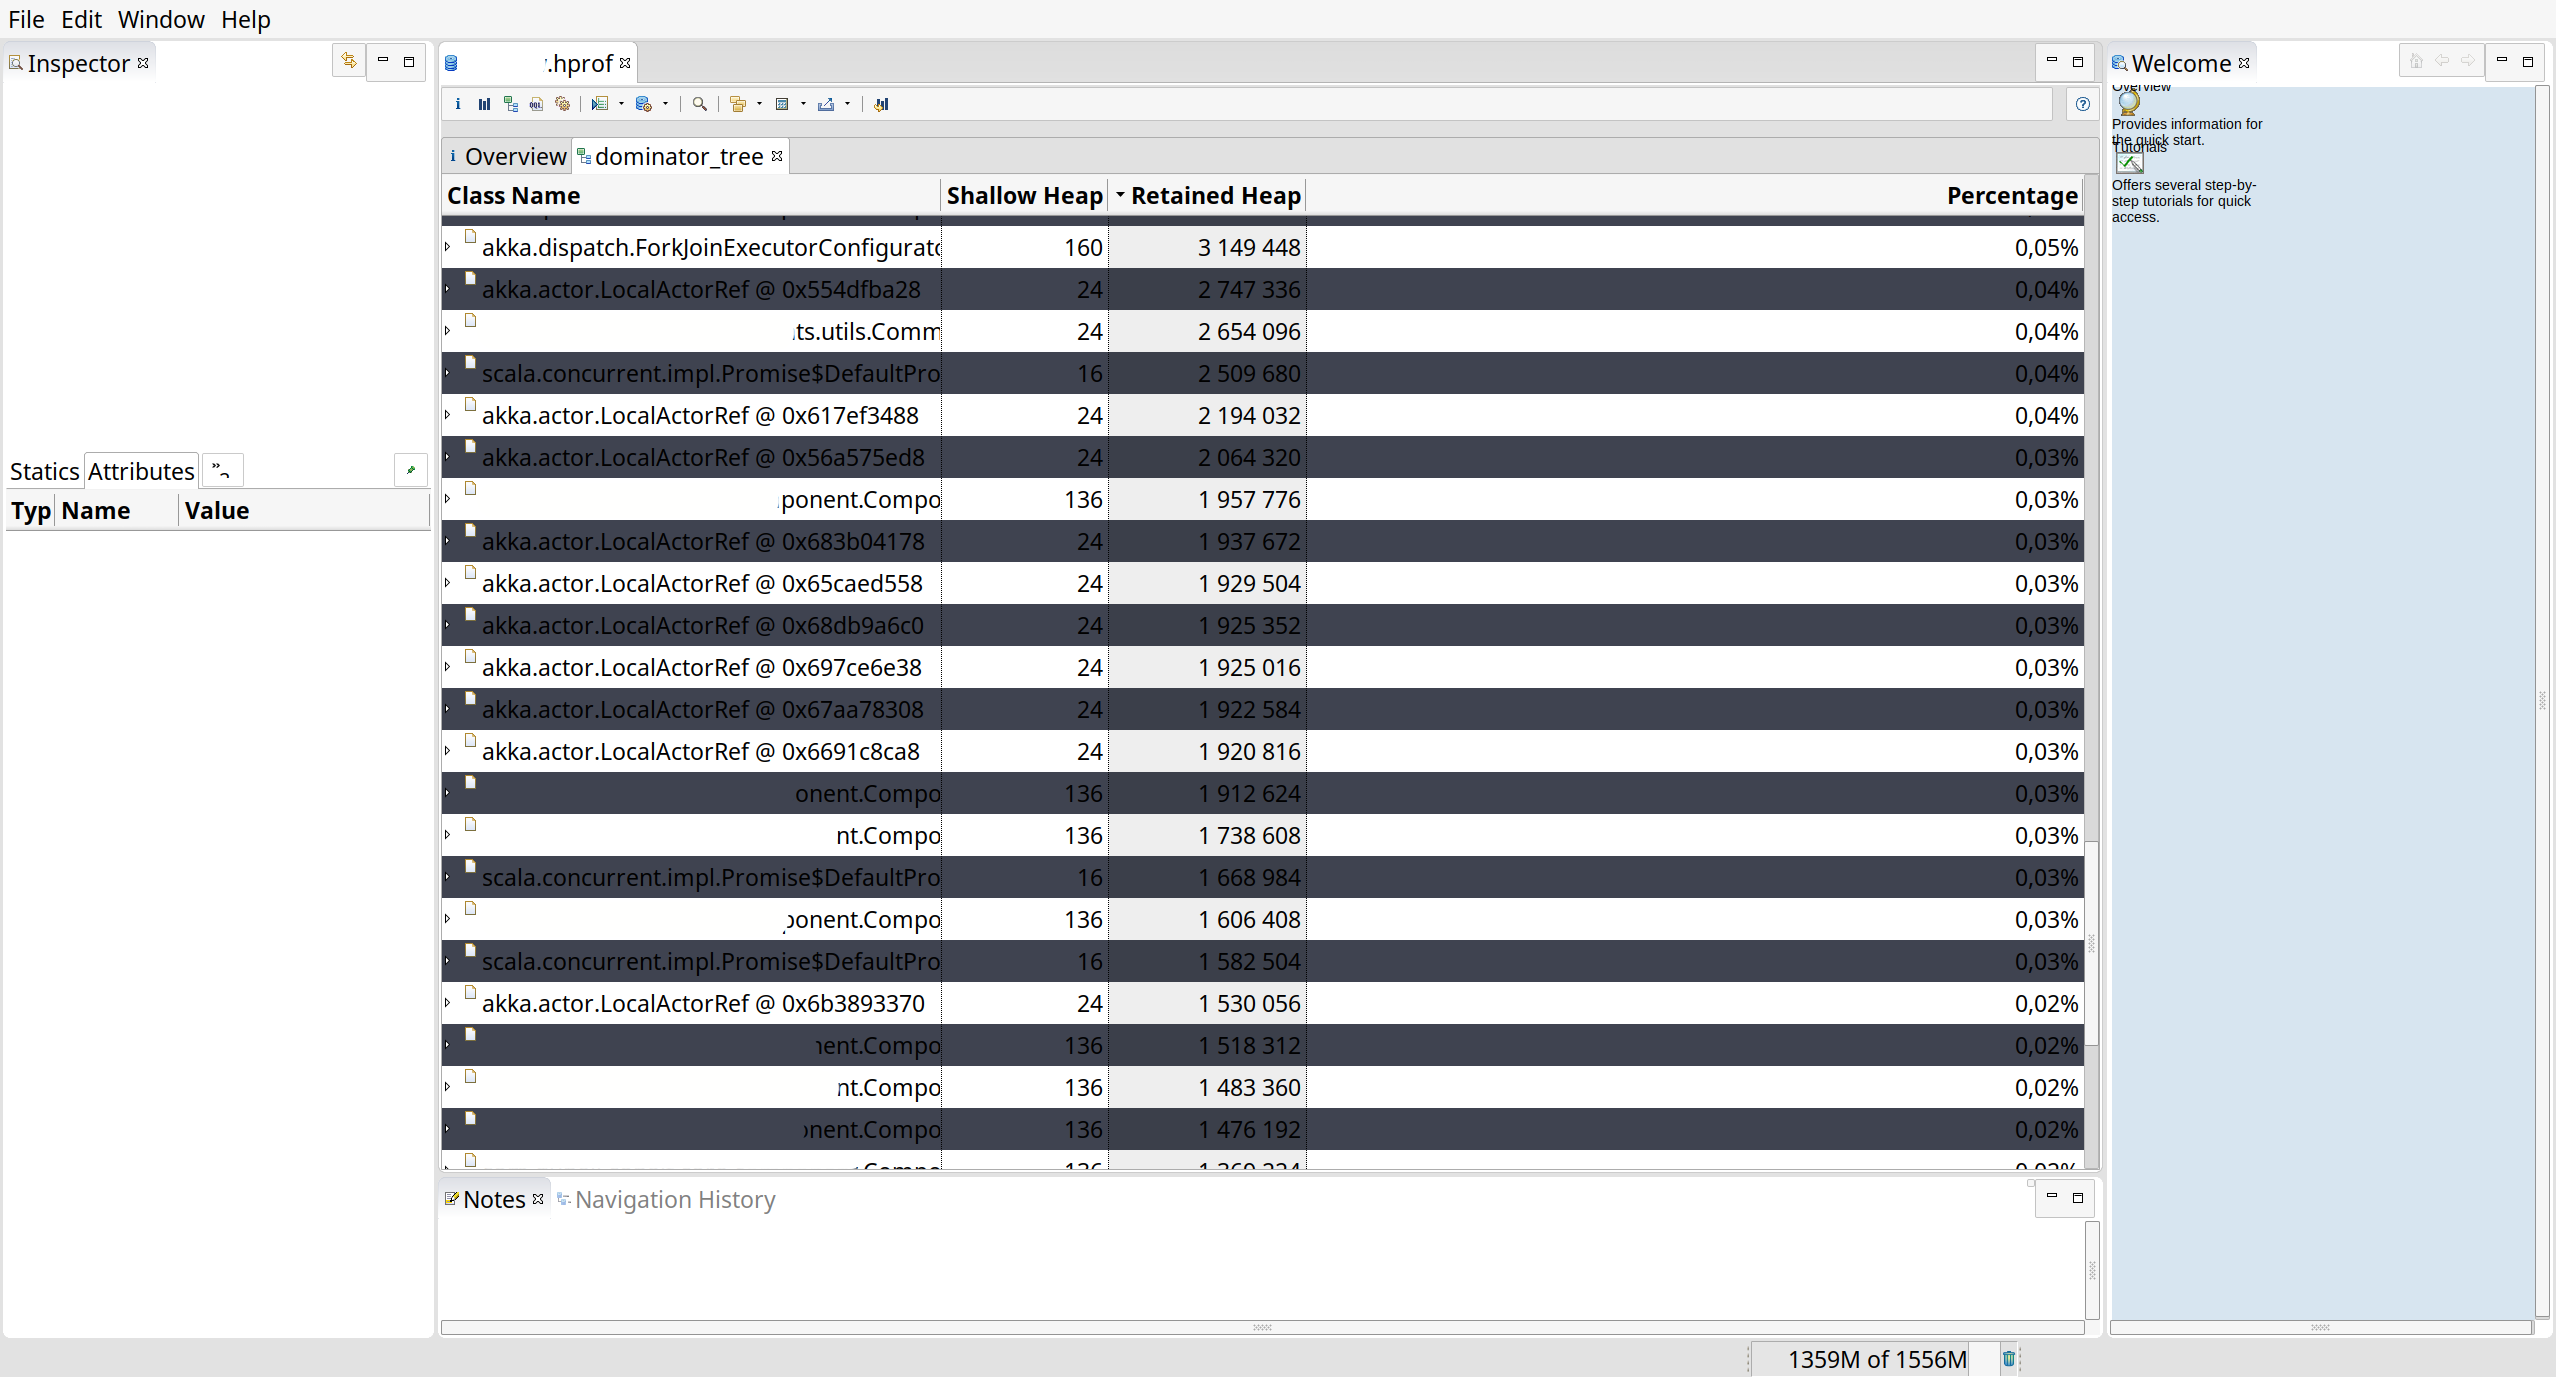Expand the LocalActorRef @ 0x617ef3488 row
The height and width of the screenshot is (1377, 2556).
pos(448,415)
